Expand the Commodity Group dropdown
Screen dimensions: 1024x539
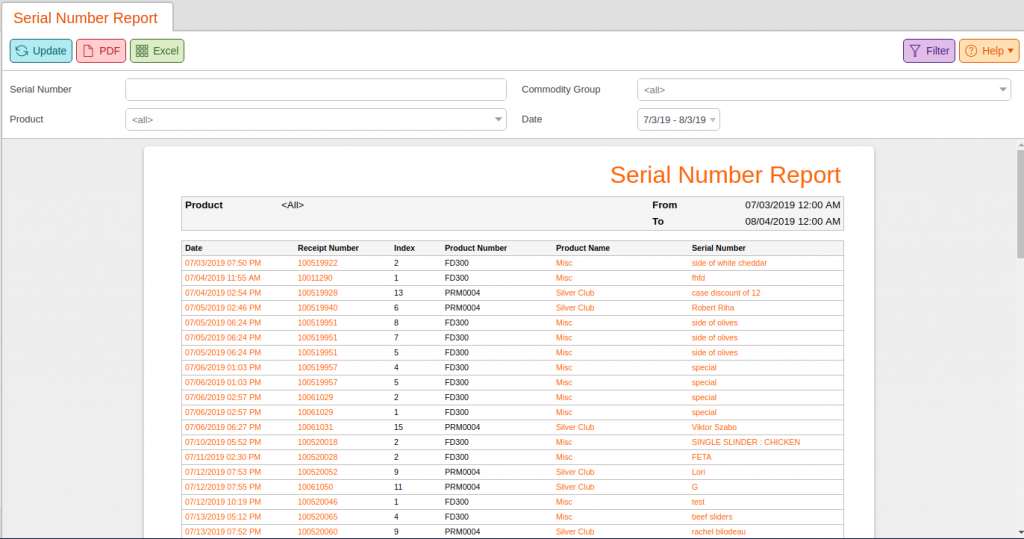pyautogui.click(x=1002, y=90)
